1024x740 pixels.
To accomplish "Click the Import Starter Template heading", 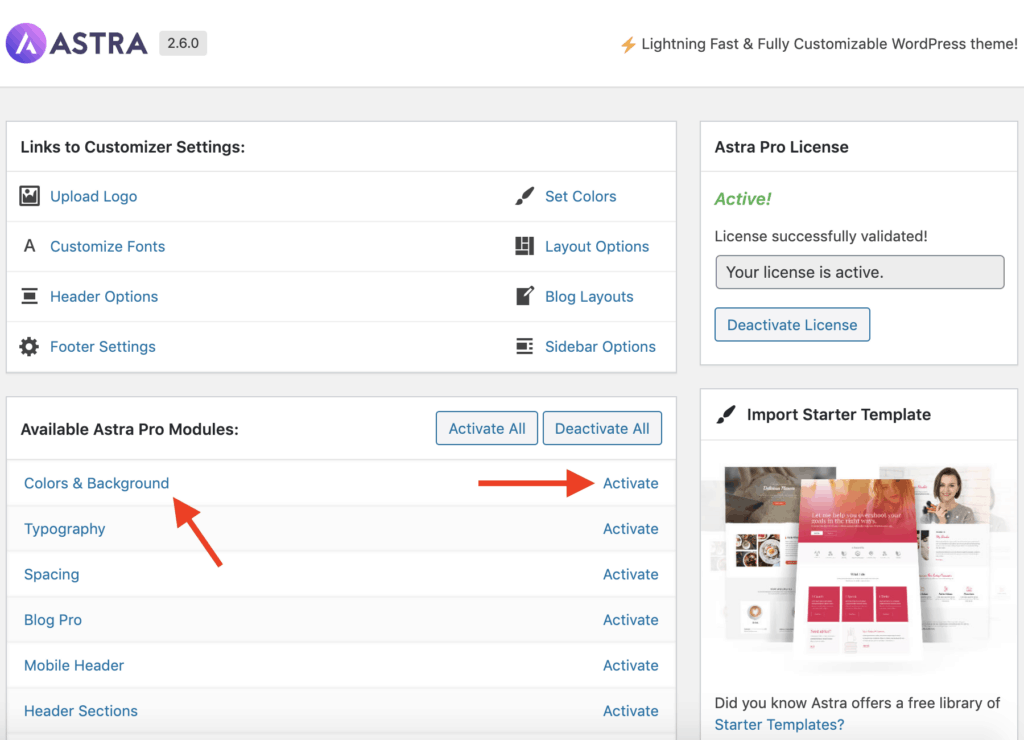I will click(x=839, y=415).
